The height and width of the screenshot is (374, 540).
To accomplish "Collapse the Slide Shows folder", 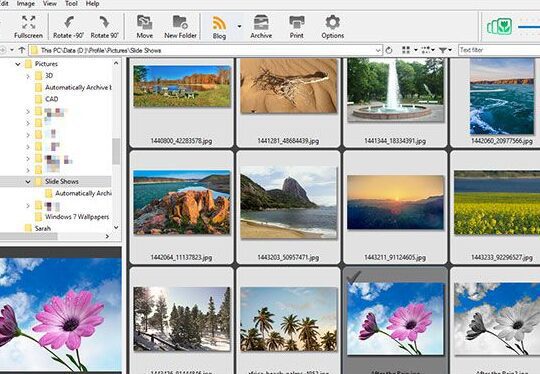I will (x=28, y=181).
